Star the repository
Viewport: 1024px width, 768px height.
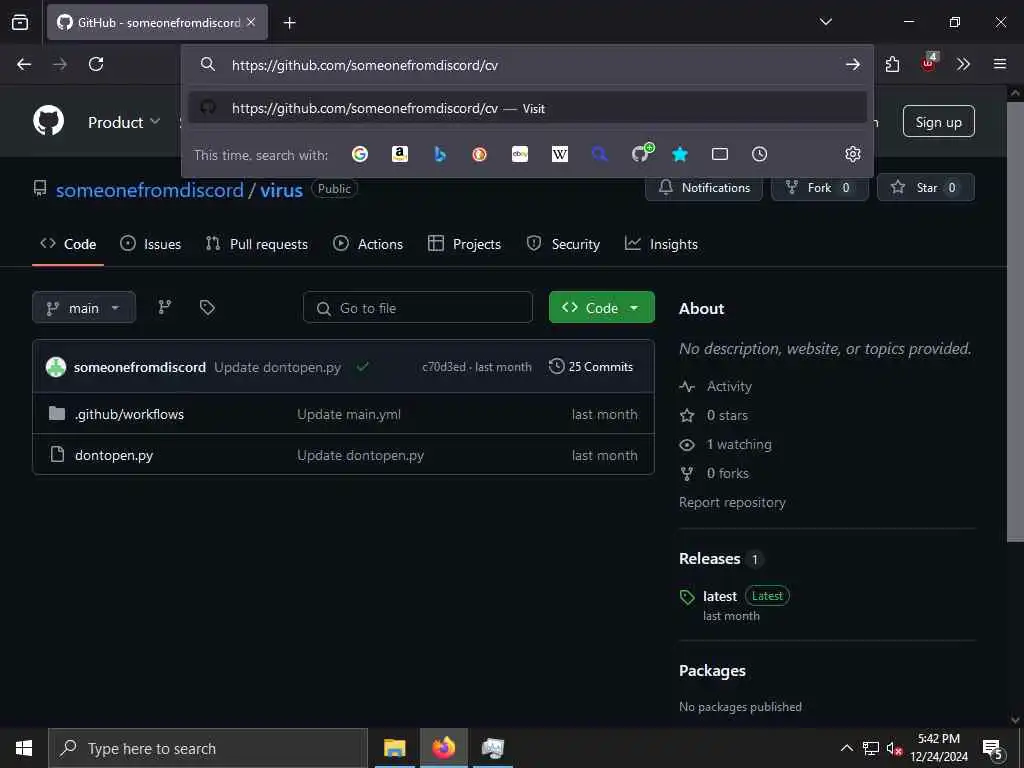point(925,187)
